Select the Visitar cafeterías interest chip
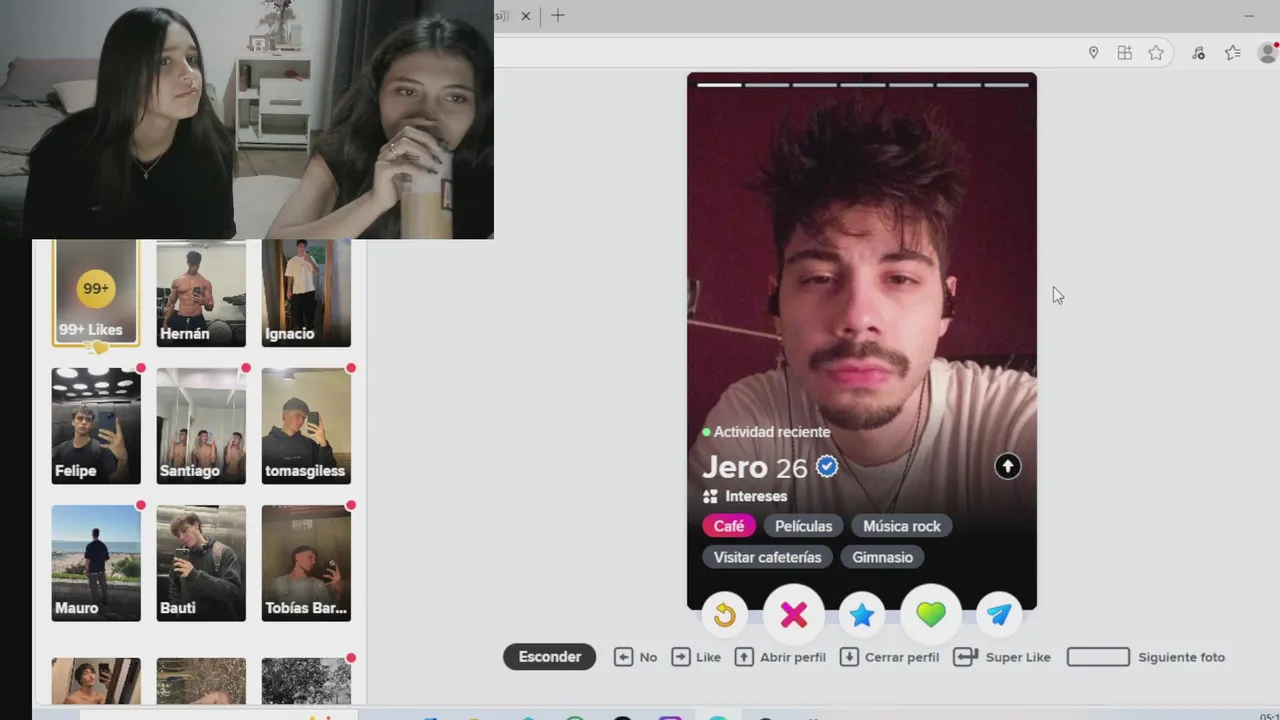The width and height of the screenshot is (1280, 720). click(767, 557)
